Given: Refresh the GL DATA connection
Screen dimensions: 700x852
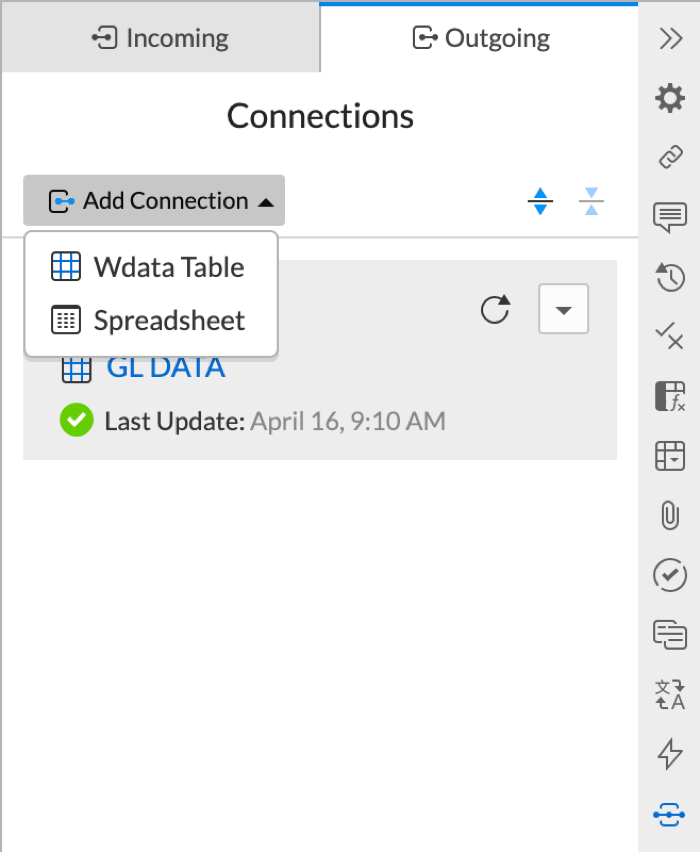Looking at the screenshot, I should point(495,309).
